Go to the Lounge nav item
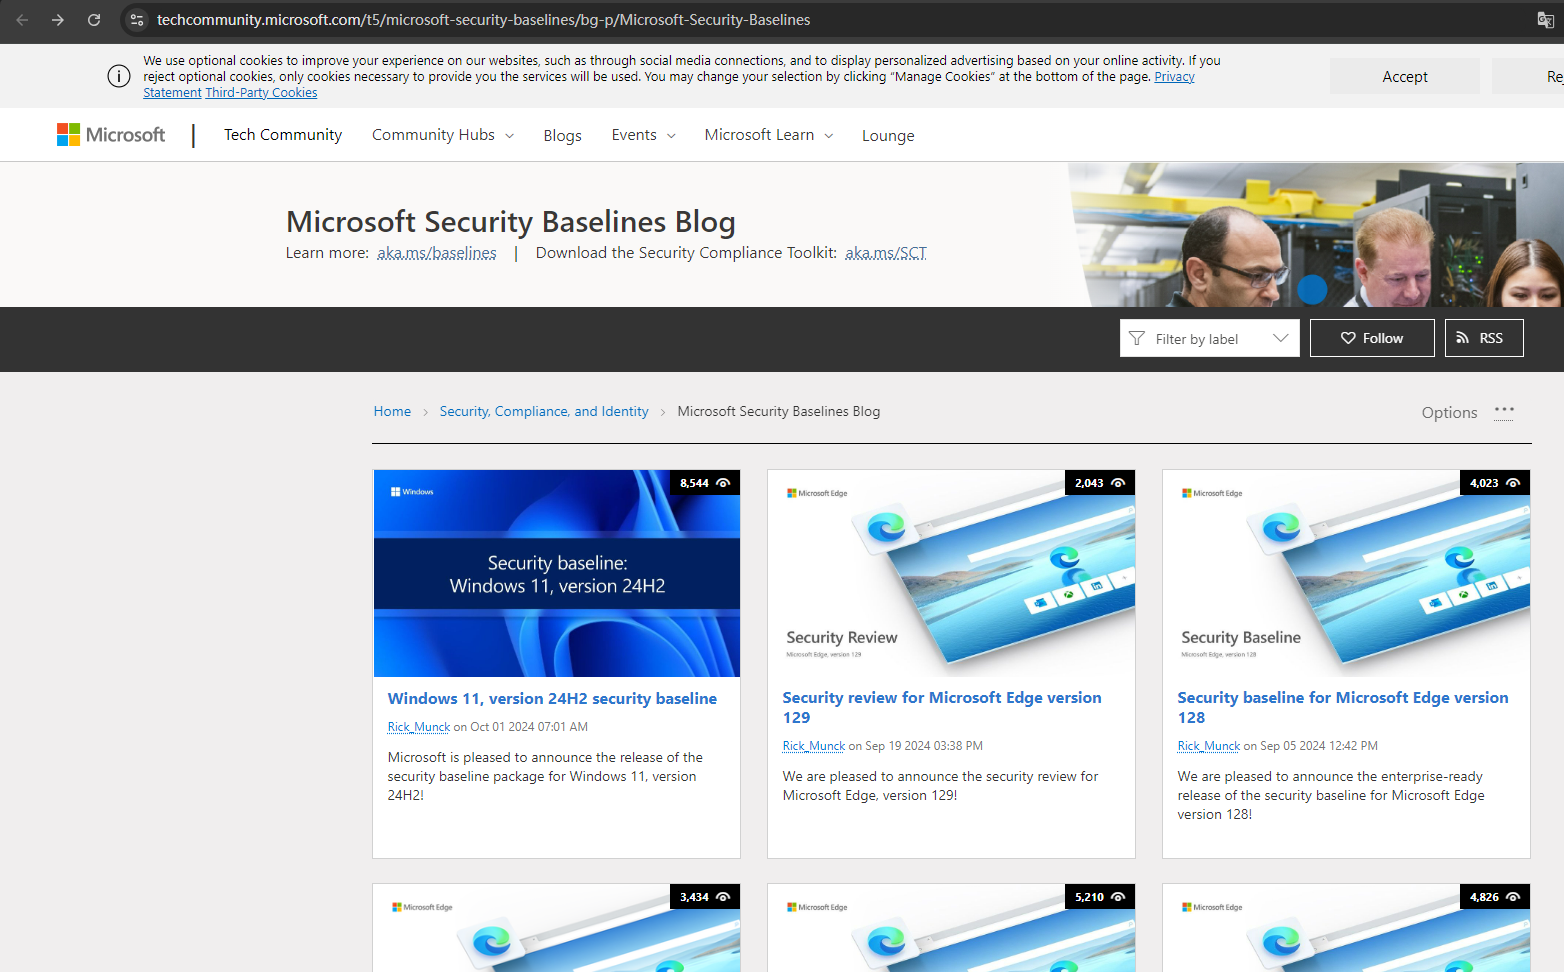Image resolution: width=1564 pixels, height=972 pixels. point(888,136)
